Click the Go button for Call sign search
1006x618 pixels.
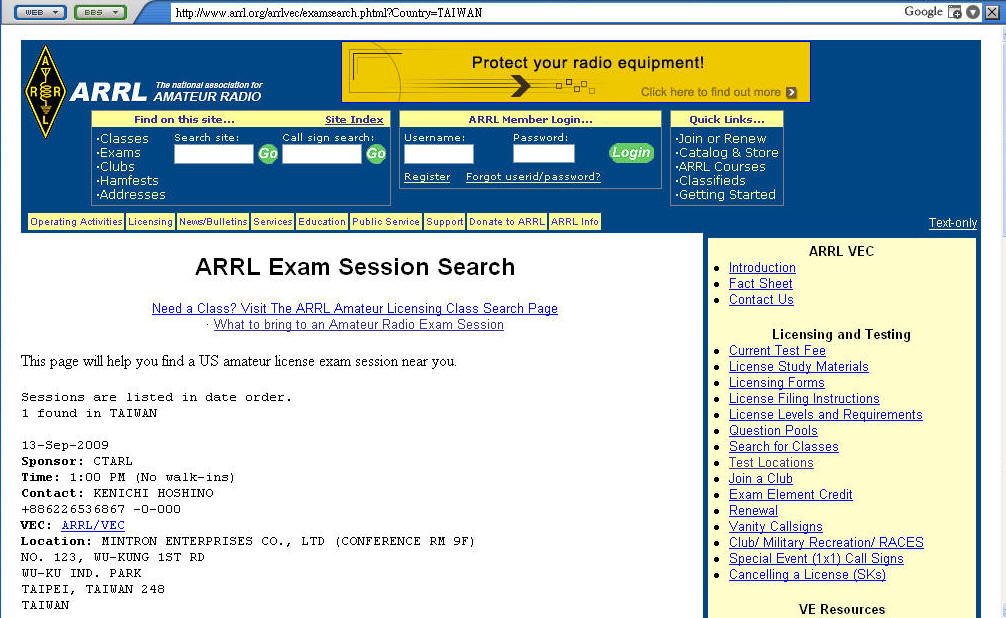[x=376, y=153]
